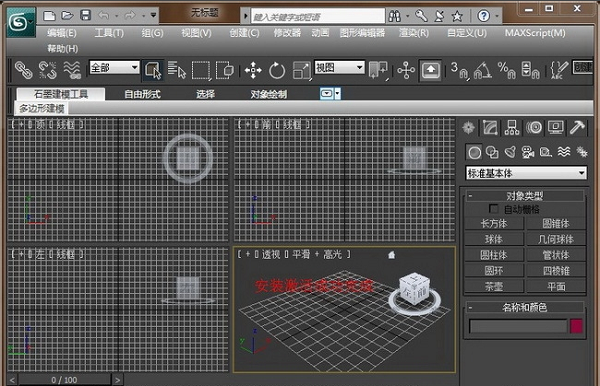Image resolution: width=600 pixels, height=386 pixels.
Task: Open the object color swatch
Action: [576, 326]
